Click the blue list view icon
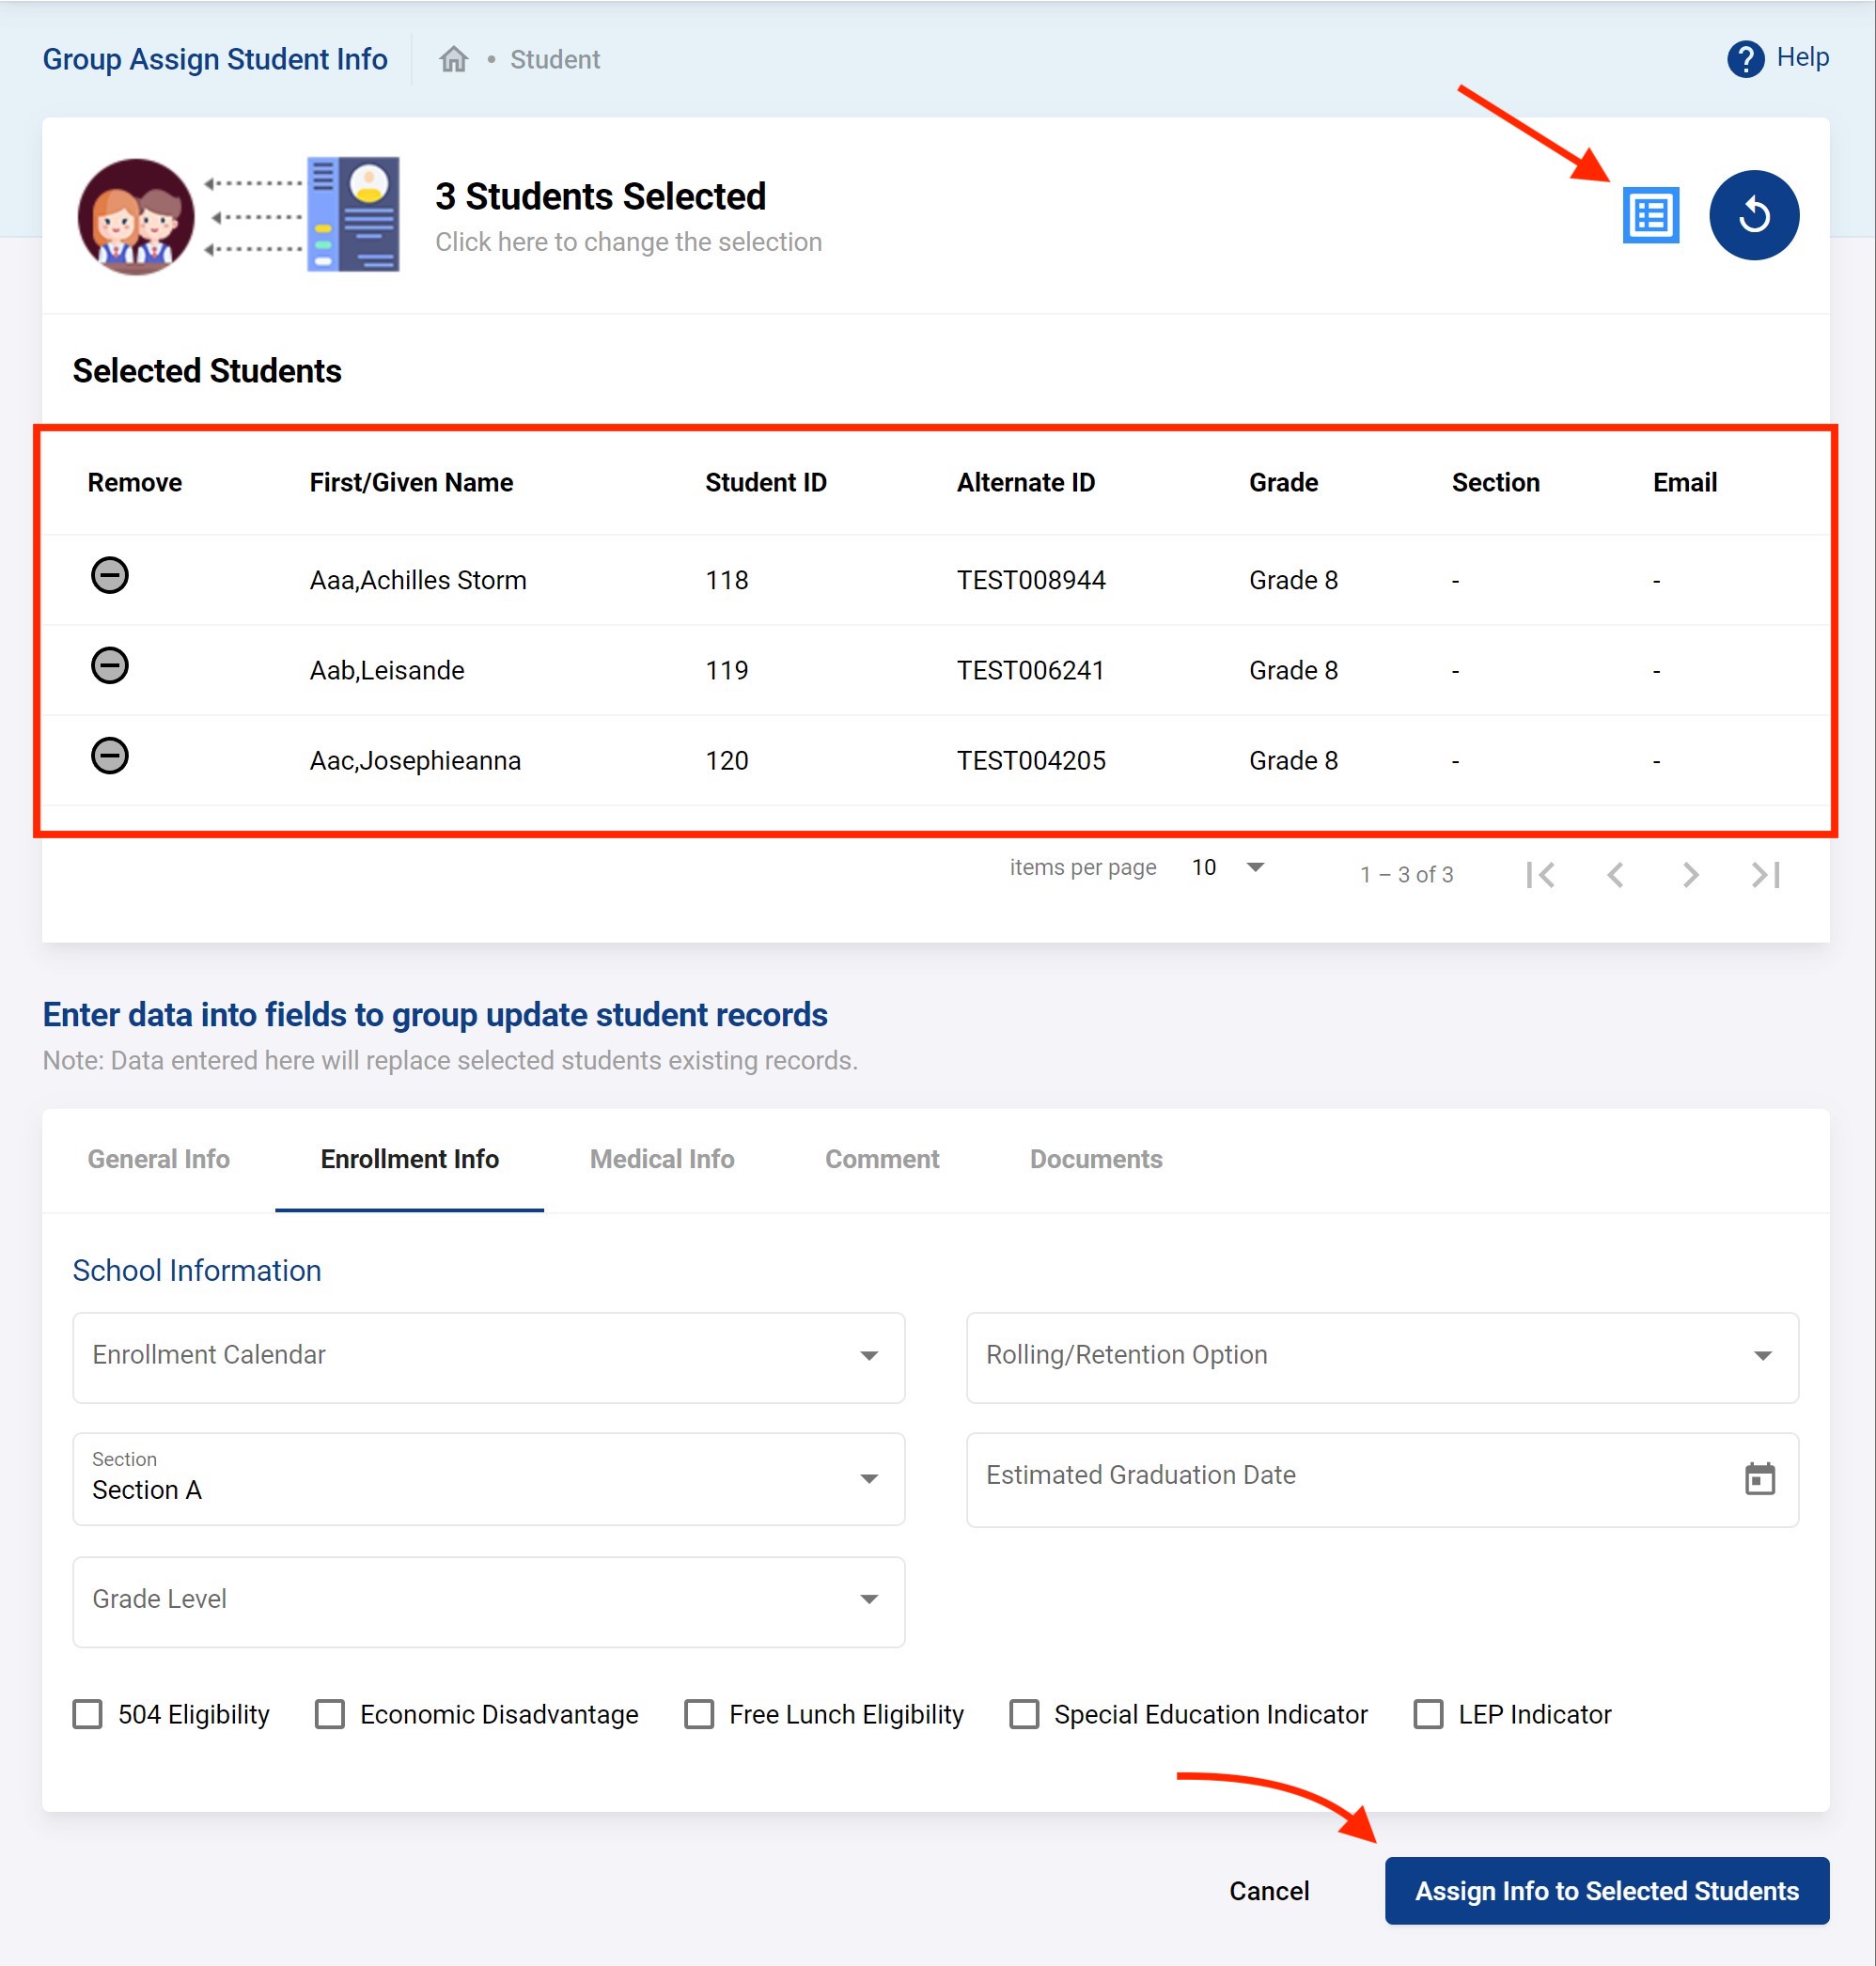Image resolution: width=1876 pixels, height=1966 pixels. (x=1650, y=215)
